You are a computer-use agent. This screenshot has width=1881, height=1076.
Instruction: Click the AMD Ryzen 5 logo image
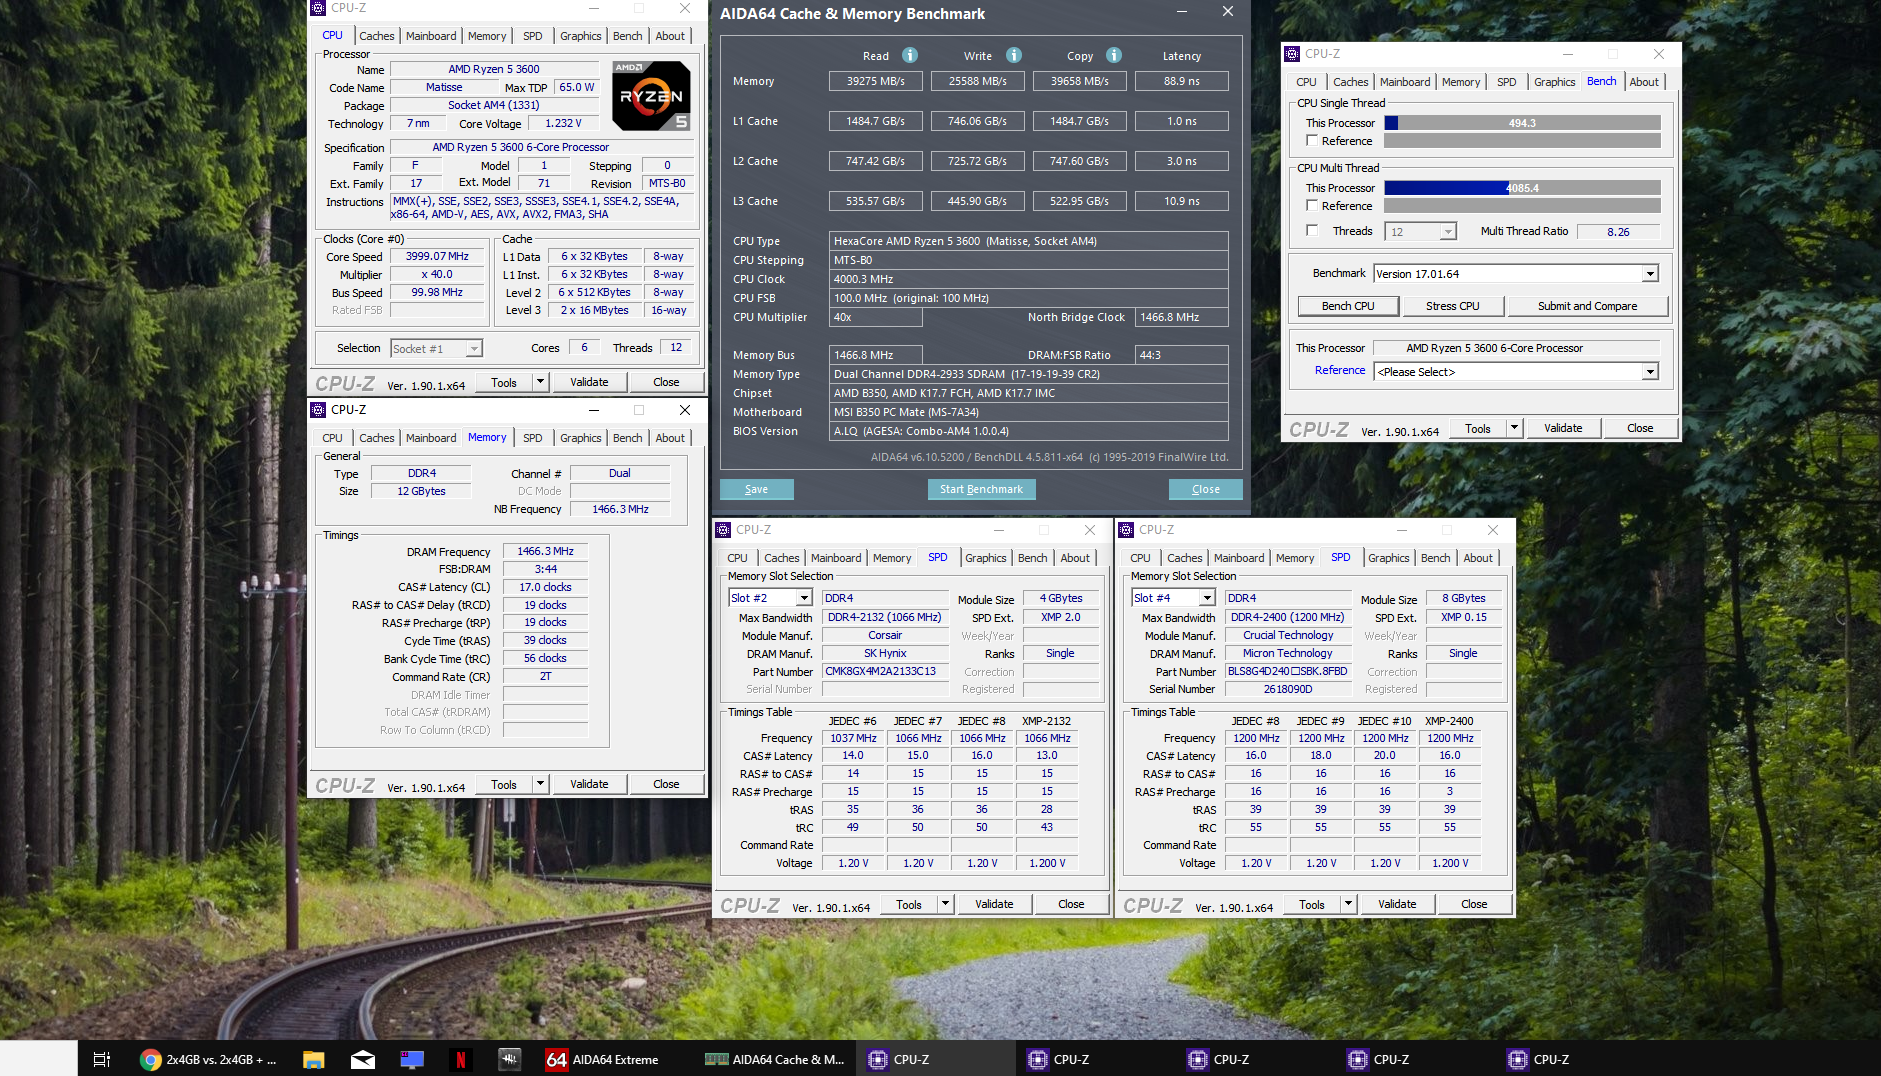coord(651,96)
